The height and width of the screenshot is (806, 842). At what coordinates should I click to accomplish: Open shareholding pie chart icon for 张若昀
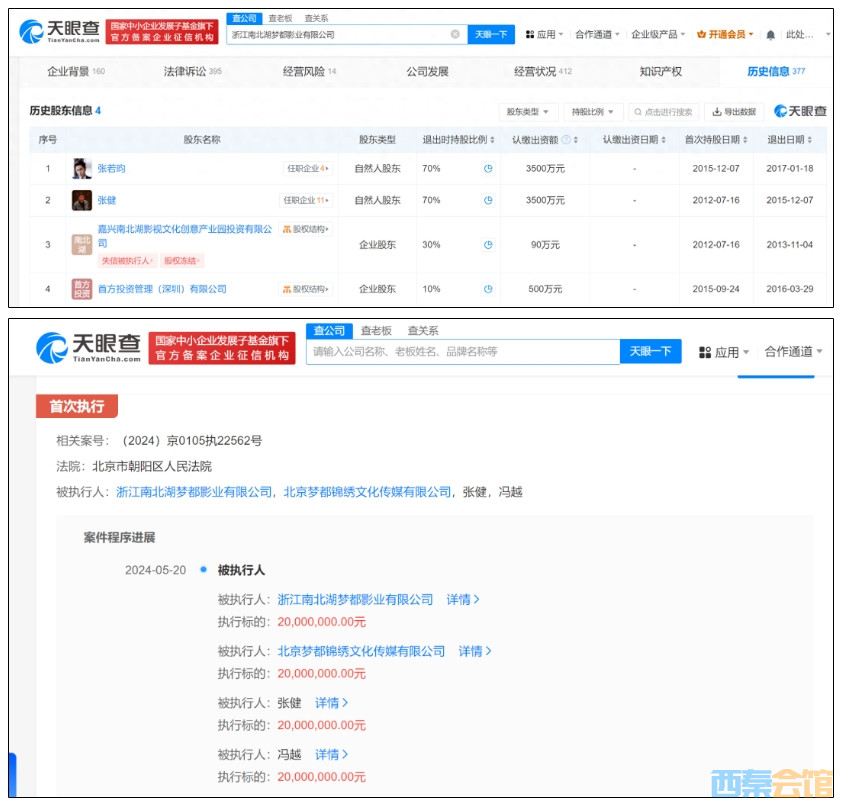(488, 169)
